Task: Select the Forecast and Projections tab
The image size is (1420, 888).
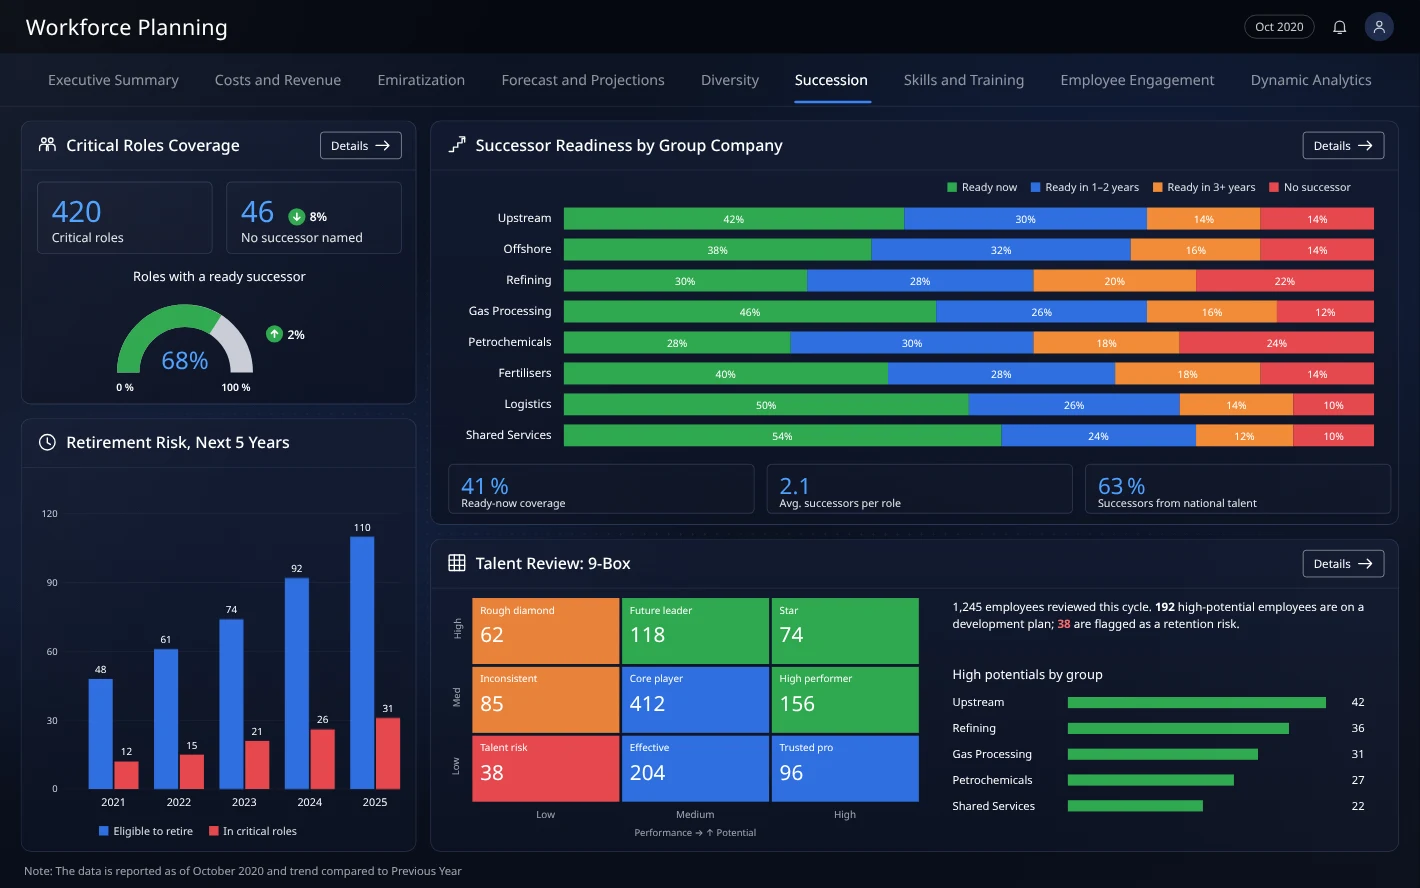Action: [x=583, y=80]
